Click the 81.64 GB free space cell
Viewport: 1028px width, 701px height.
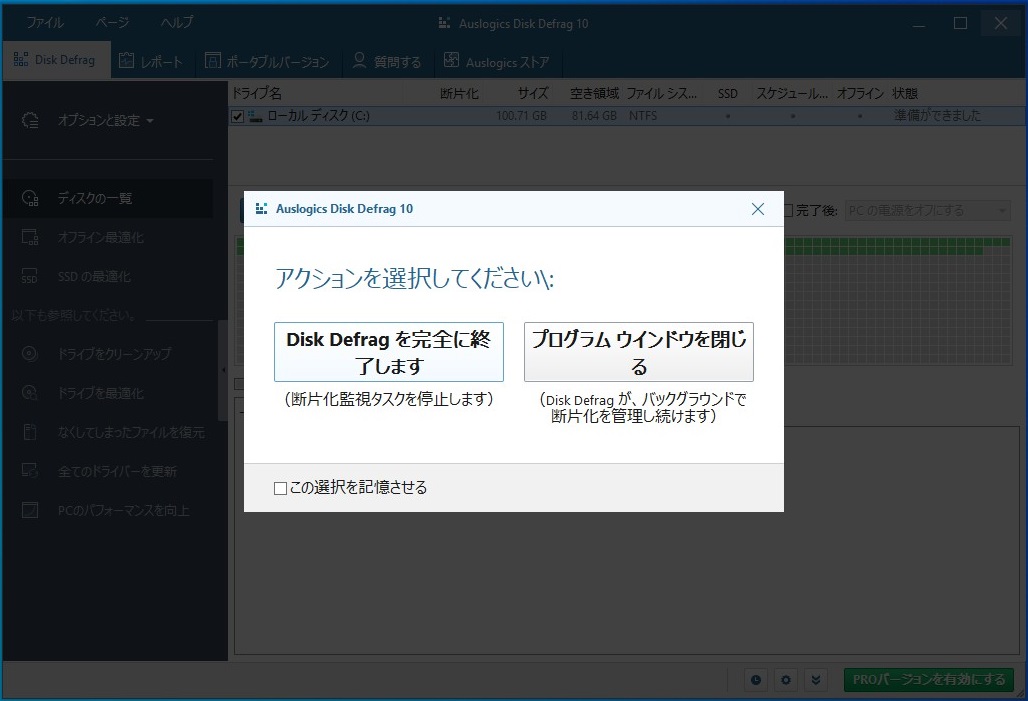(x=594, y=116)
